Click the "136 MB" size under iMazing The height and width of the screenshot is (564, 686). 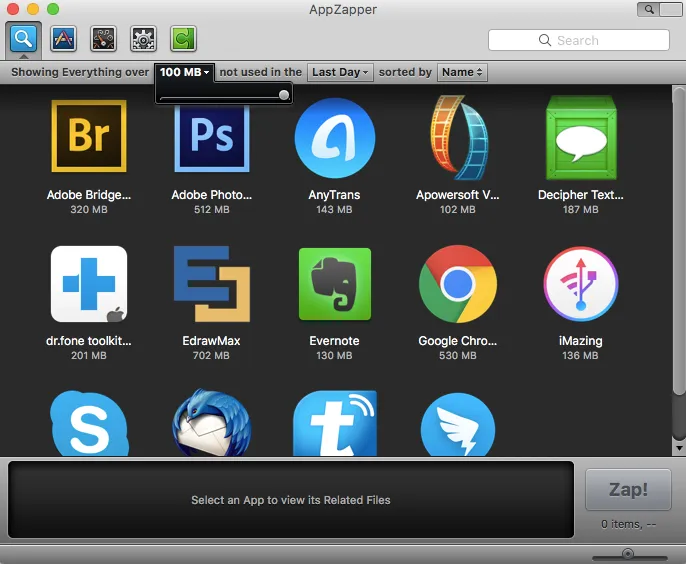coord(580,355)
